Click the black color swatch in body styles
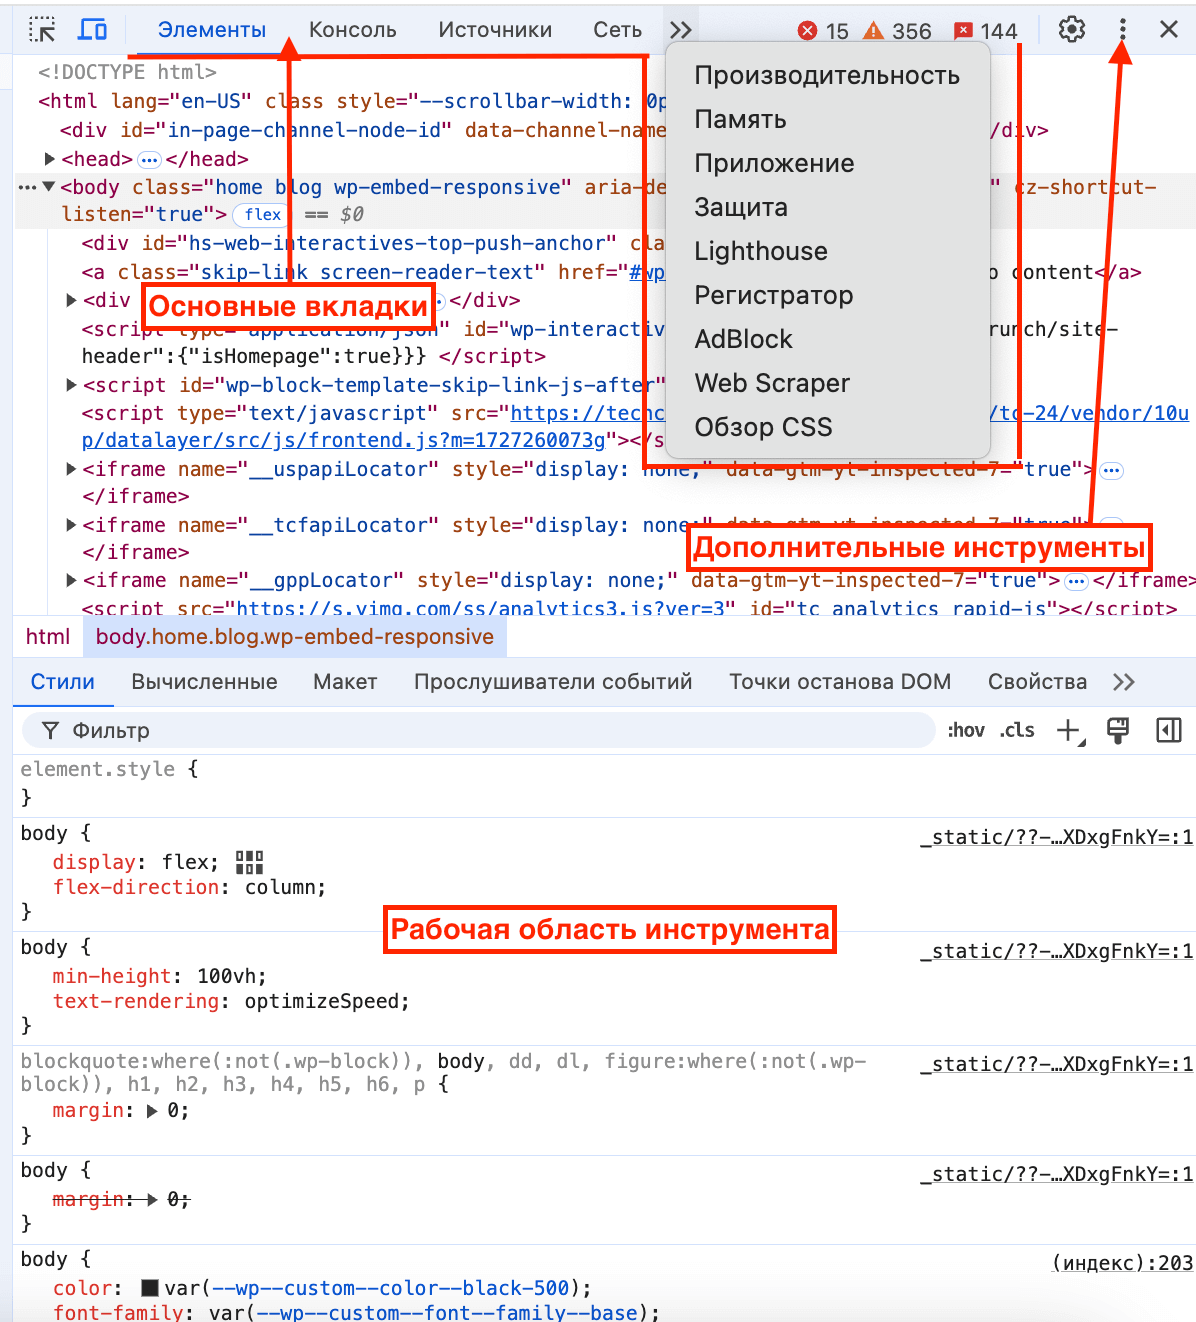Screen dimensions: 1196x1322 click(150, 1288)
